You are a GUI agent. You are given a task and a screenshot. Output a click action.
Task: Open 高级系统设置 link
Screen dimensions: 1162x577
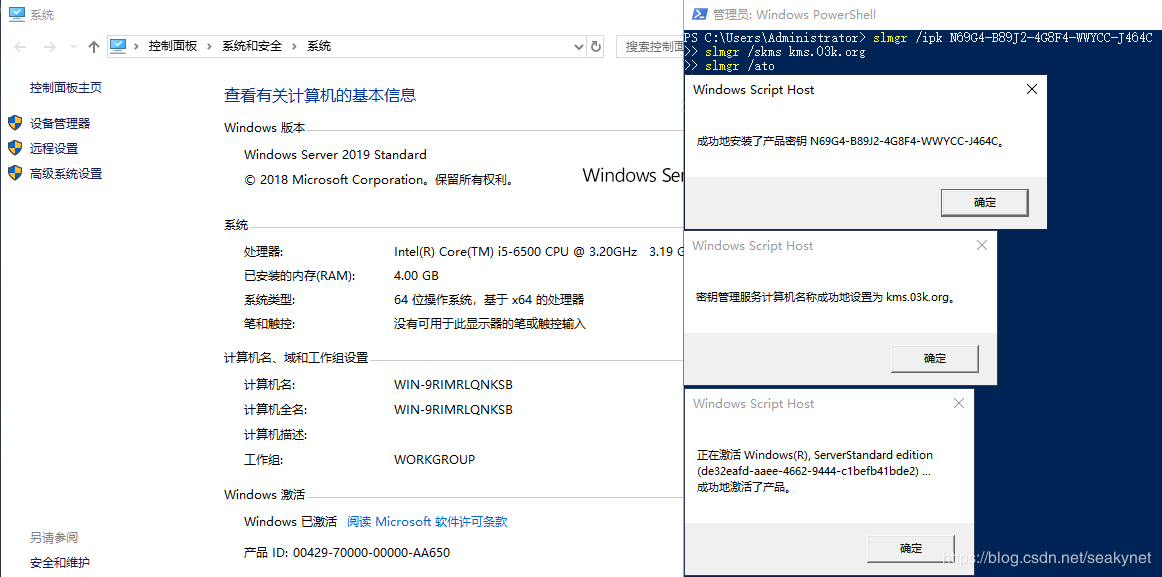coord(66,173)
